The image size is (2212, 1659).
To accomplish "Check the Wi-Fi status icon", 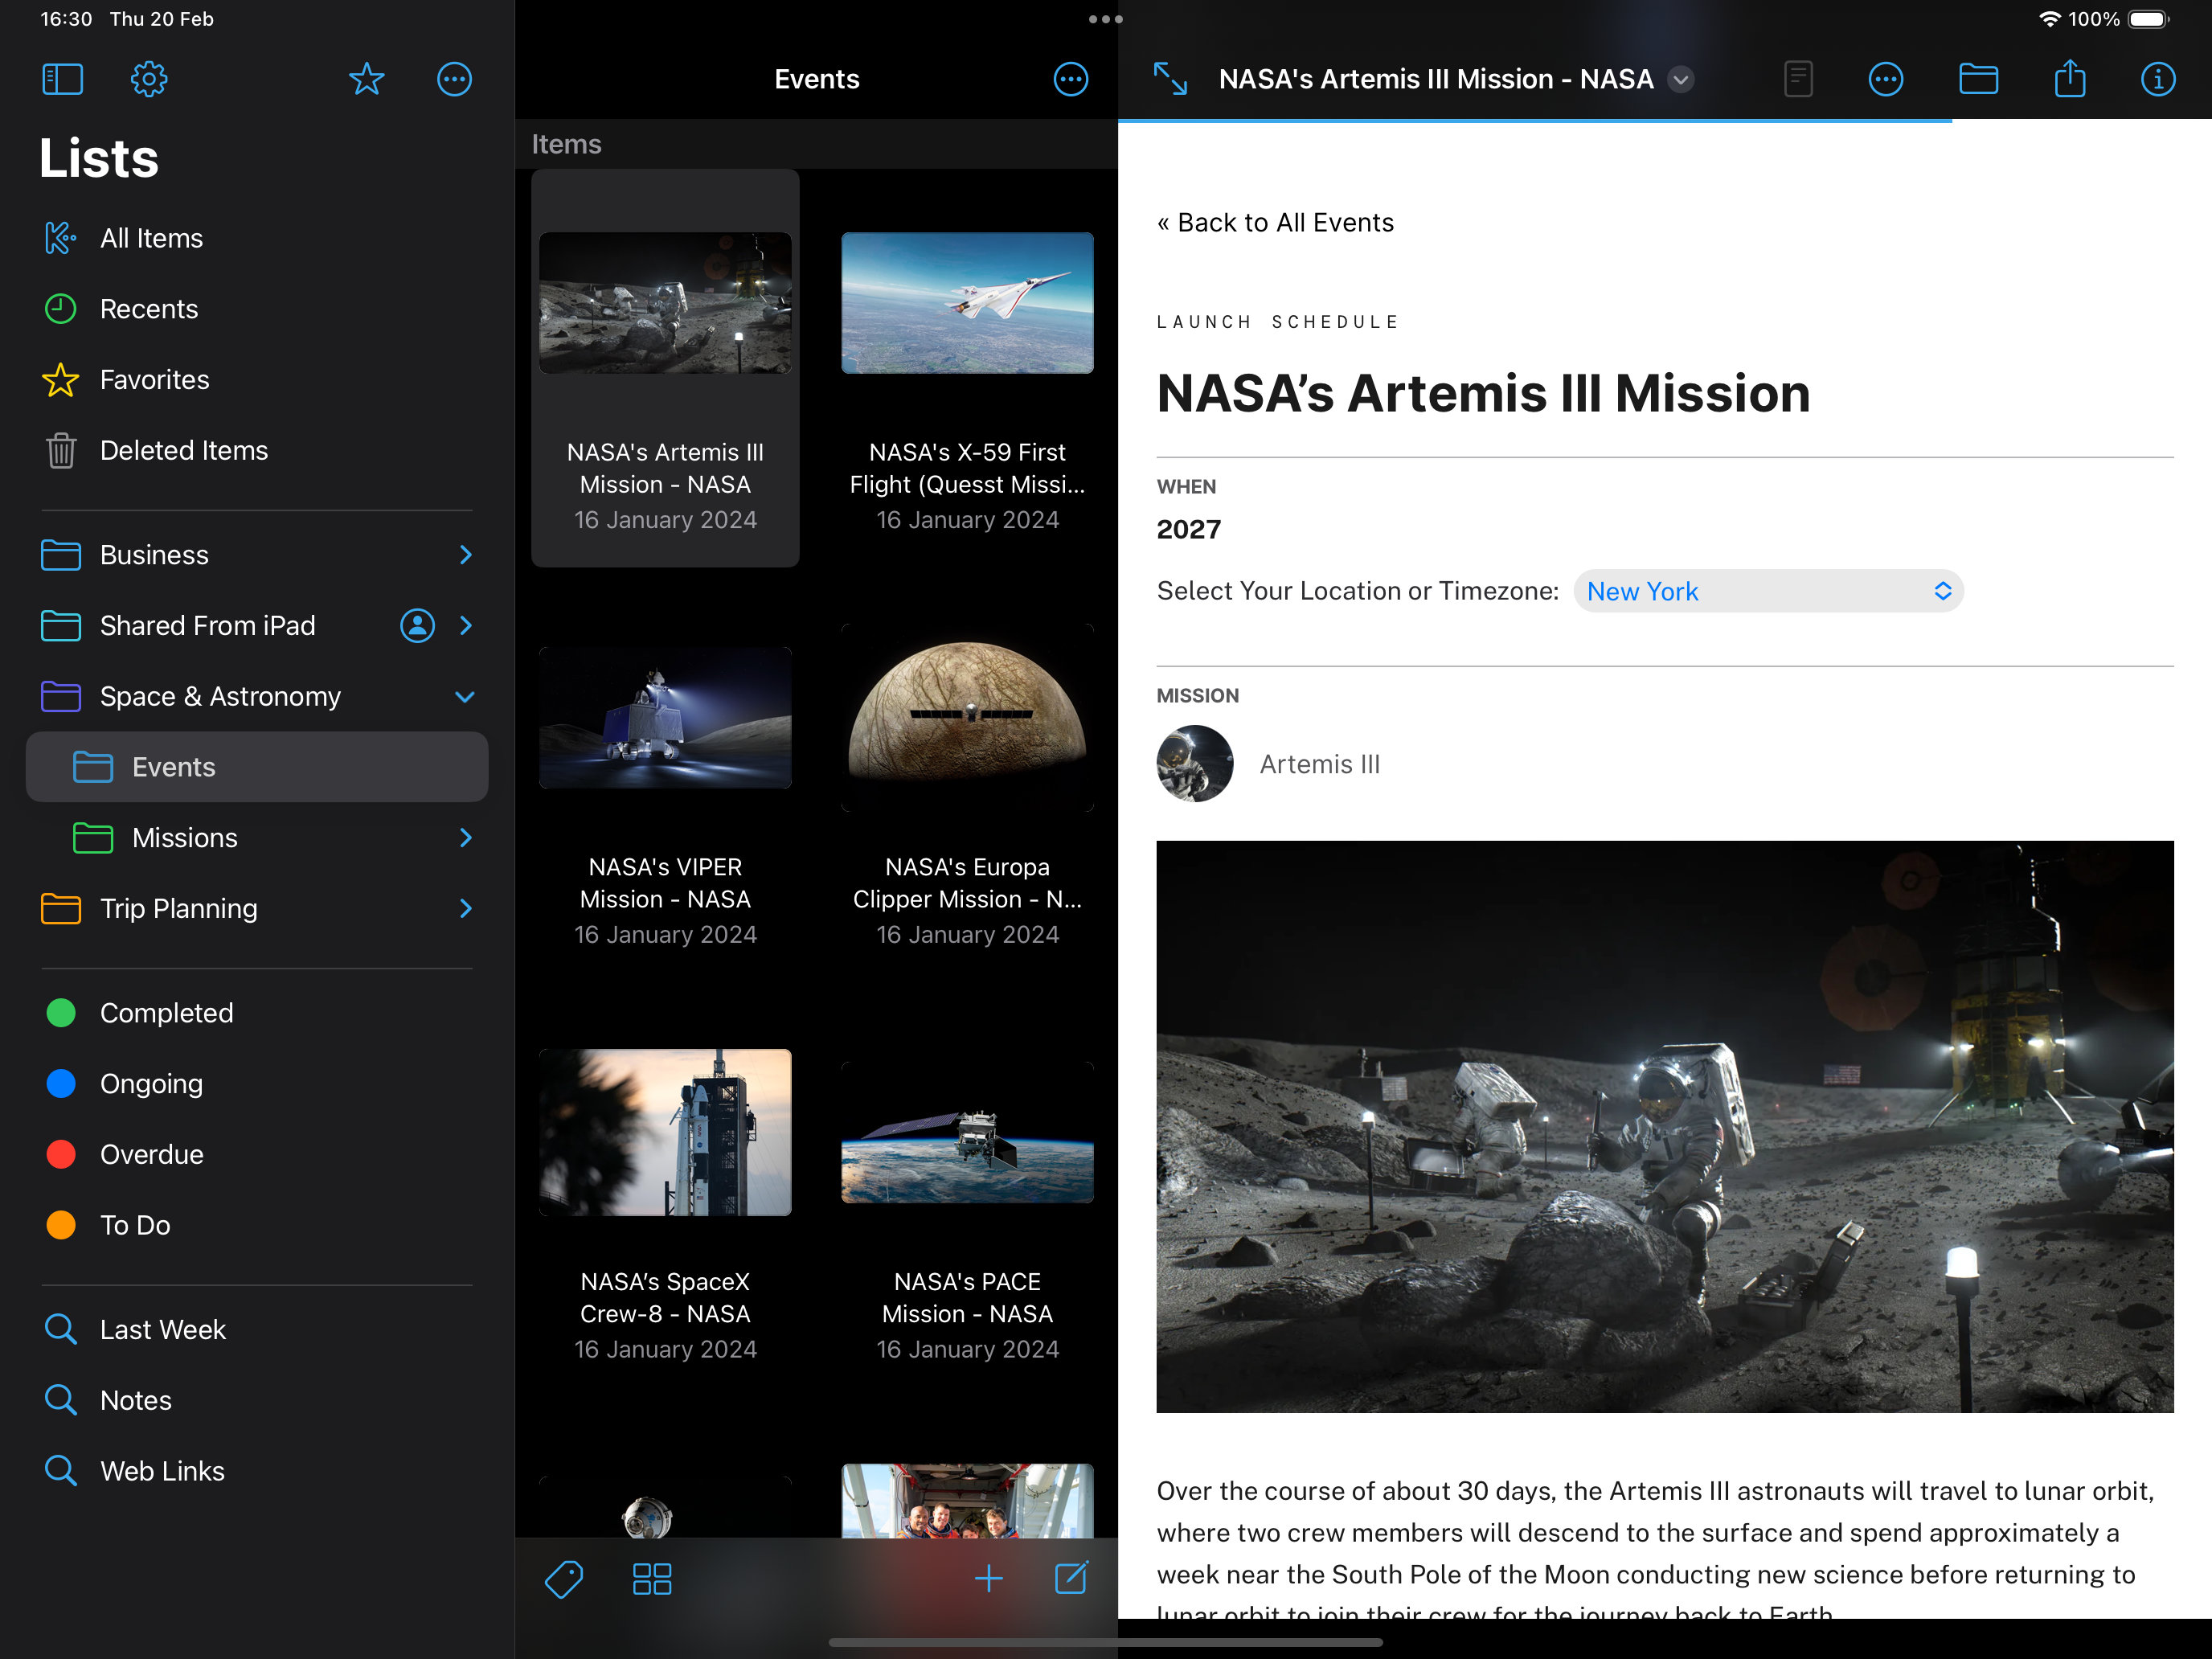I will (x=2049, y=19).
